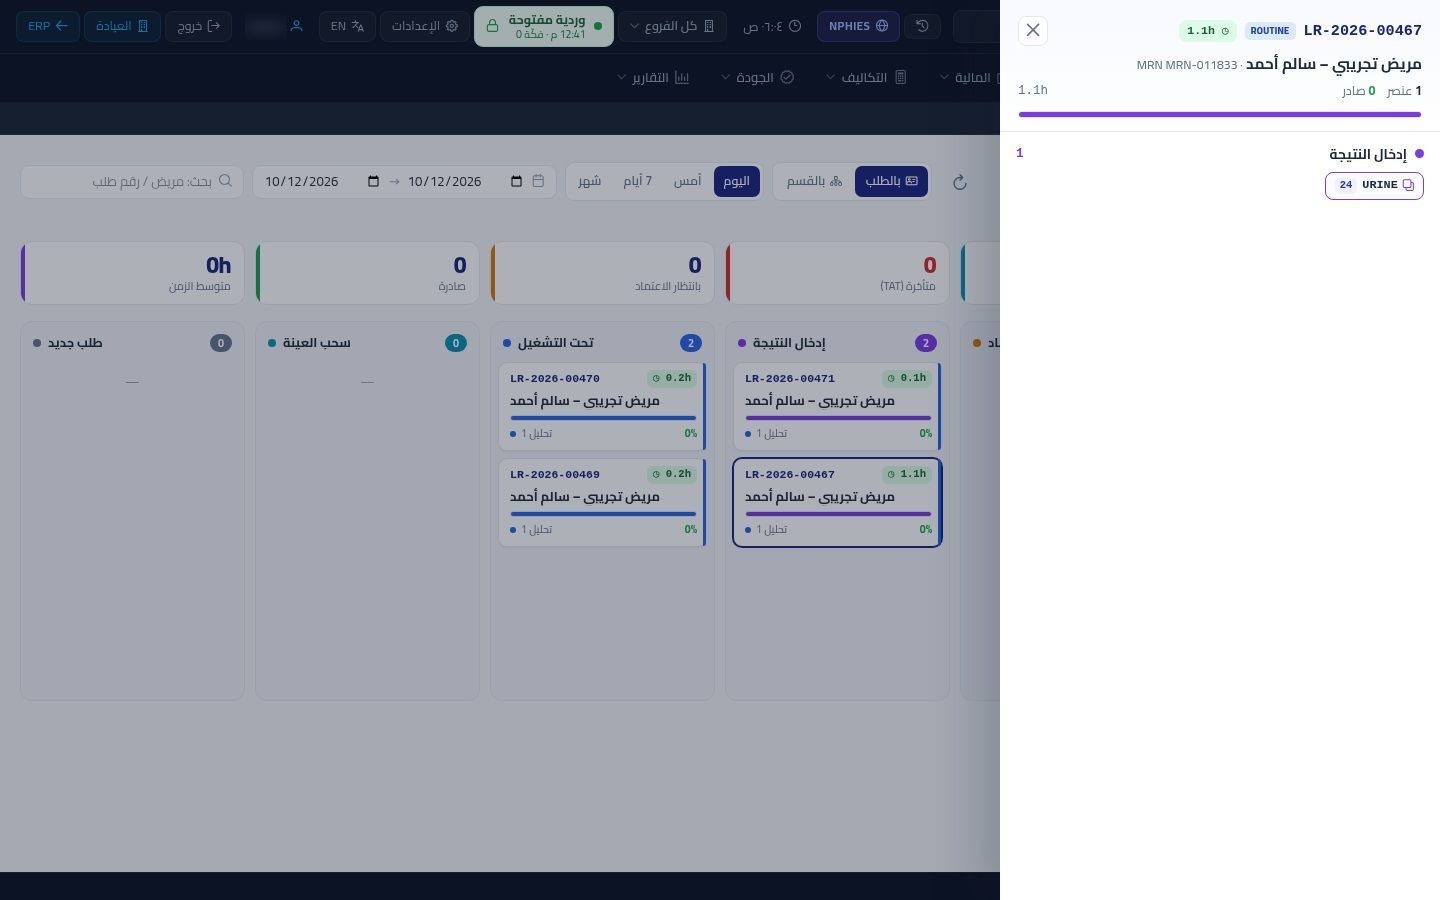Open the user profile icon
Screen dimensions: 1440x900
click(x=296, y=26)
